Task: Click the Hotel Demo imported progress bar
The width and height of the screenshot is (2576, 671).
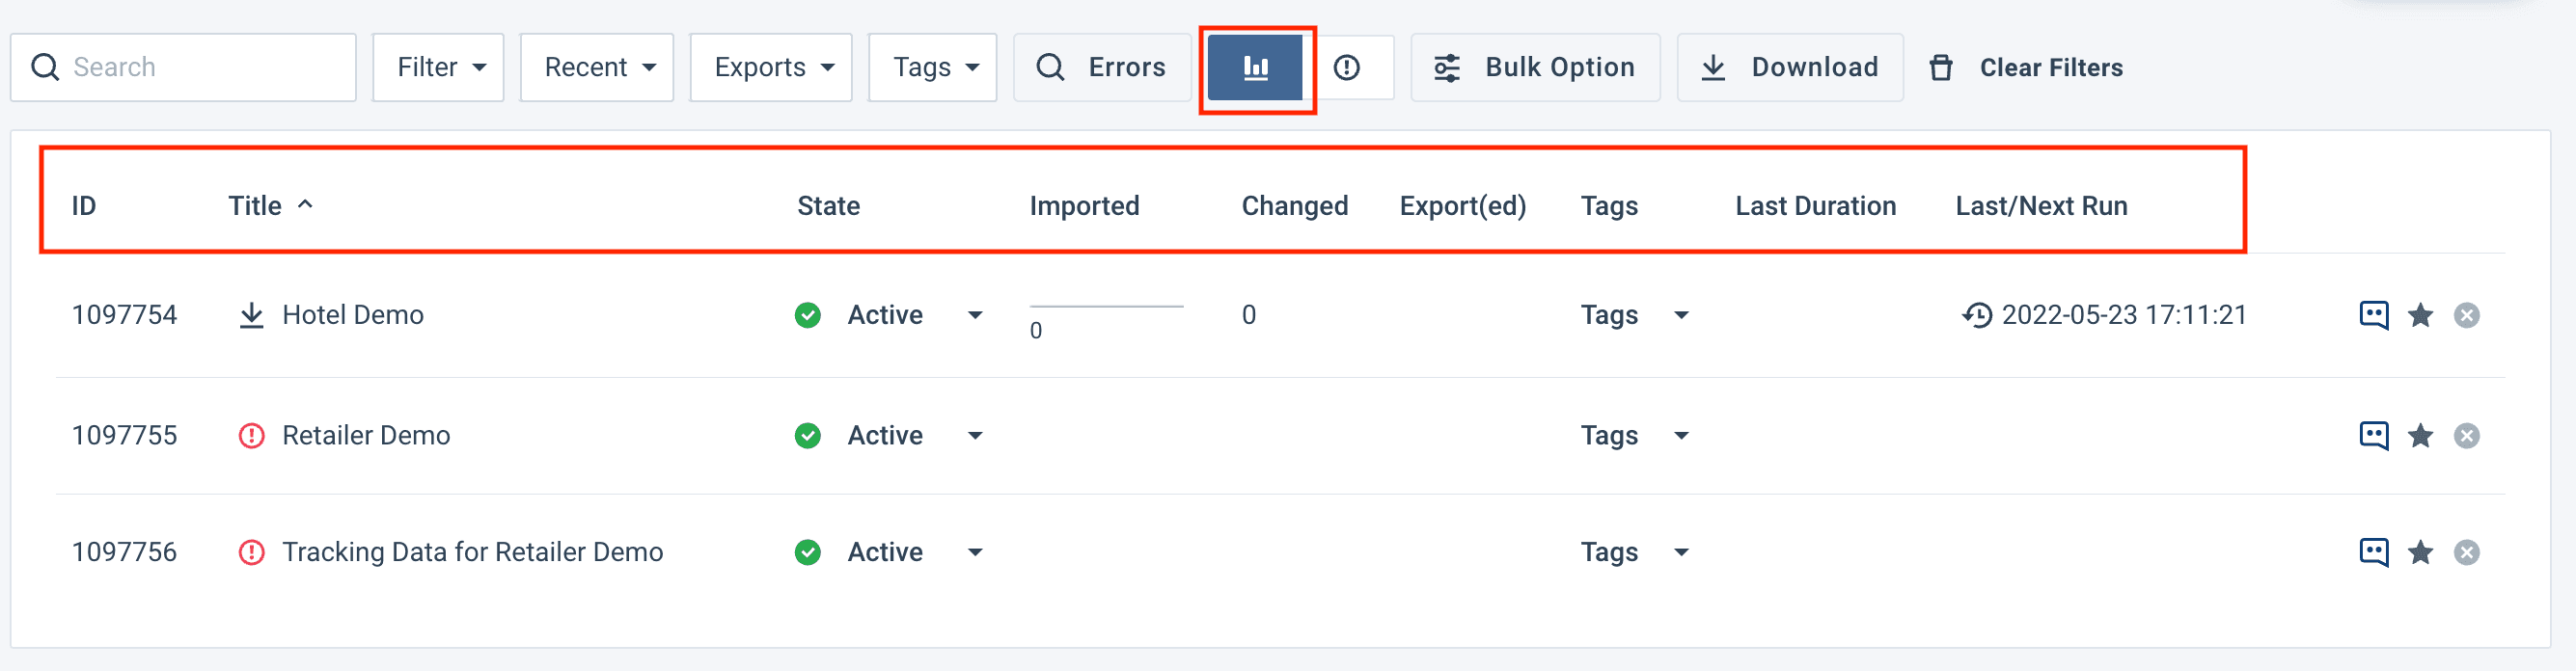Action: coord(1106,307)
